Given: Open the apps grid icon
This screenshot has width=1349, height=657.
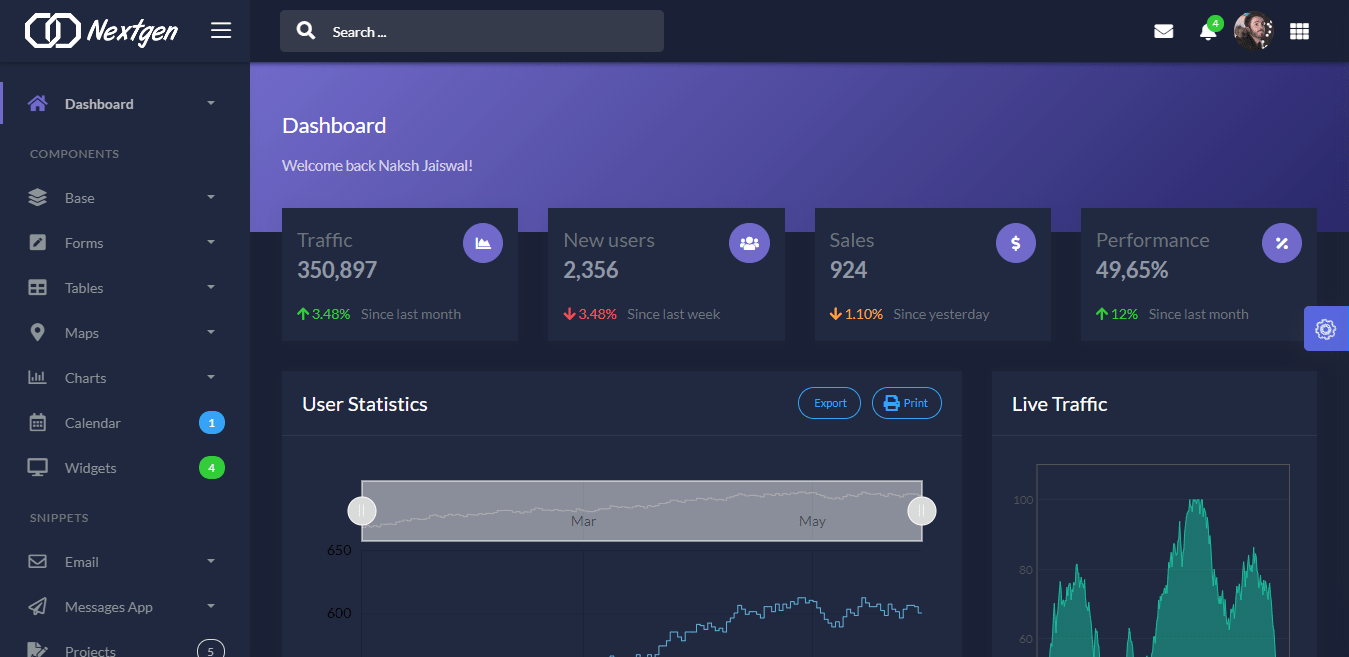Looking at the screenshot, I should 1299,31.
